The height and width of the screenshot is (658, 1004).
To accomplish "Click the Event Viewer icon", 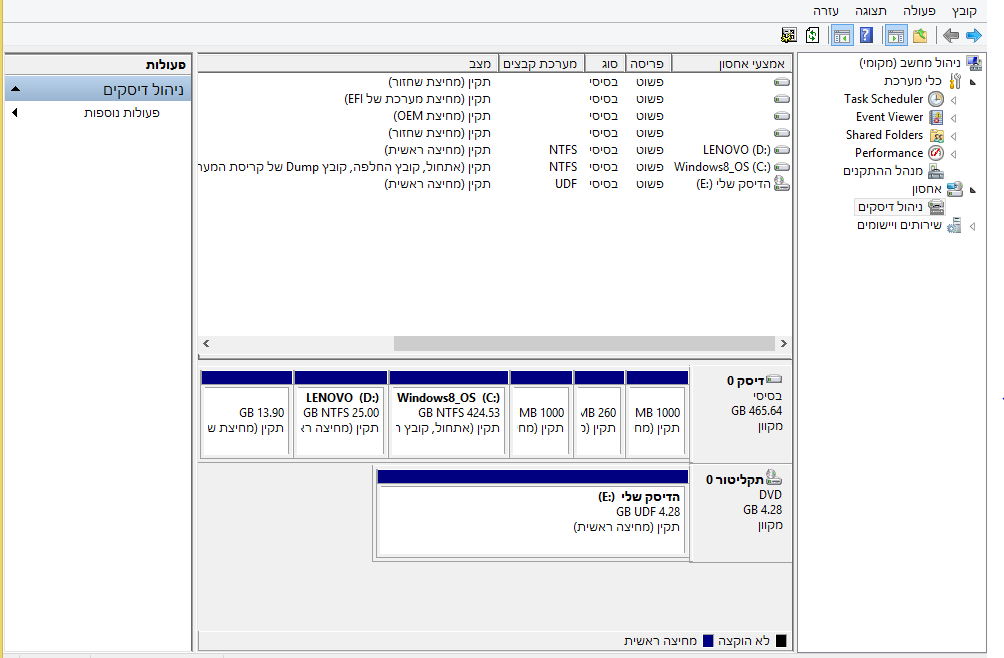I will (936, 117).
